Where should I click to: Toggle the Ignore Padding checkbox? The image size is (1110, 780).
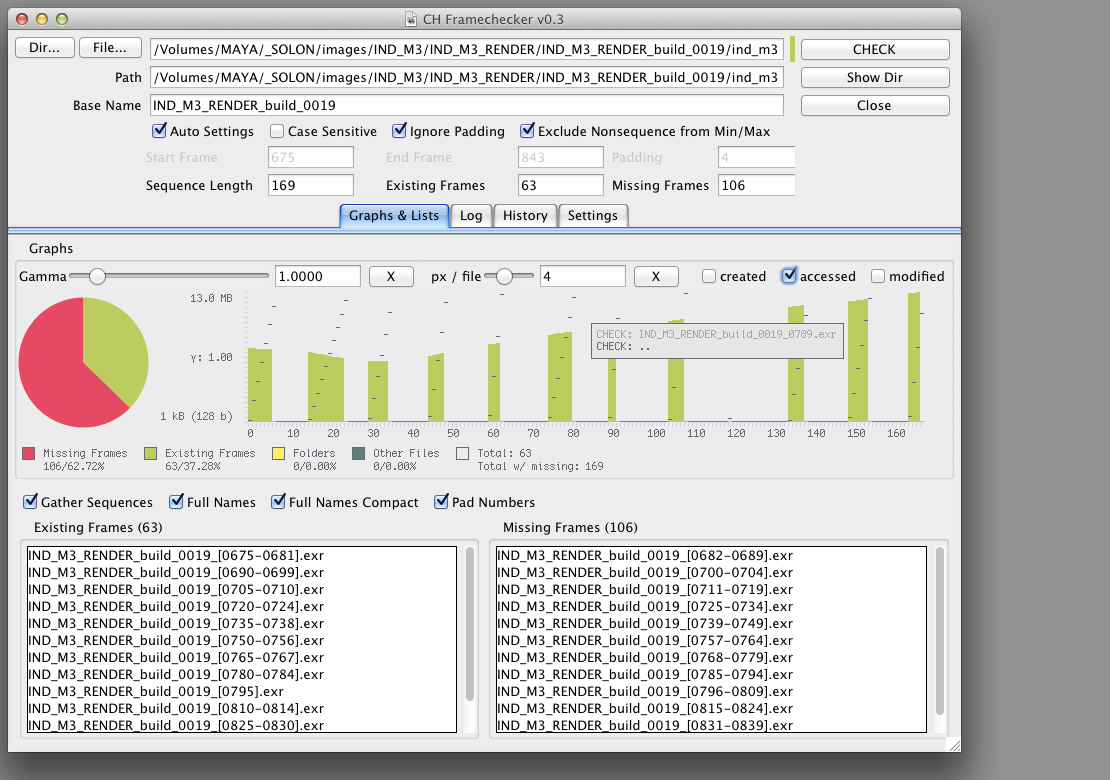[399, 131]
